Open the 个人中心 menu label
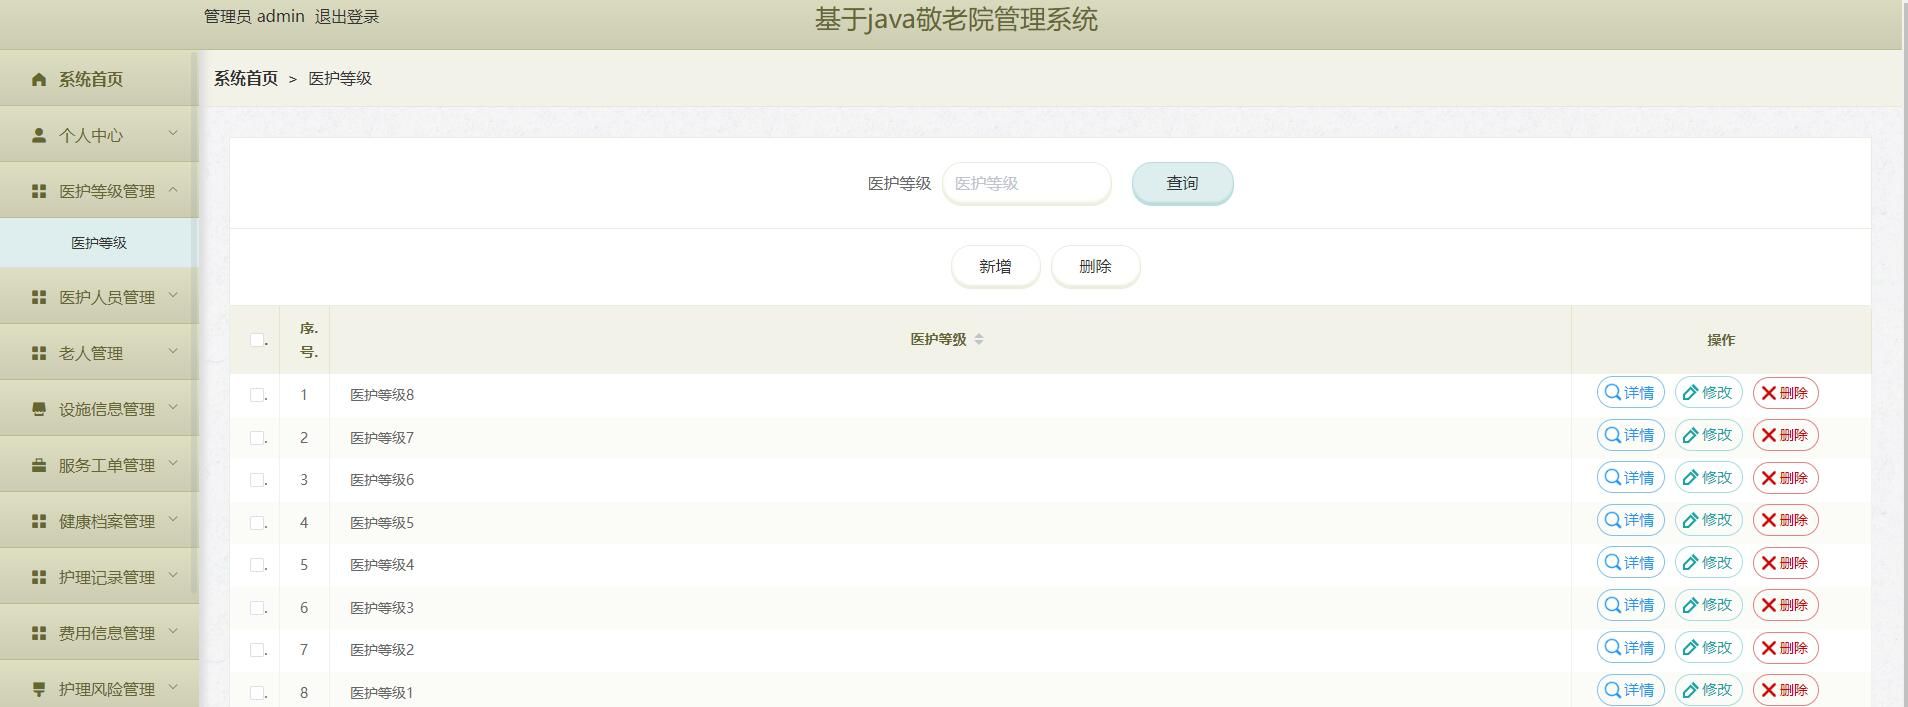The height and width of the screenshot is (707, 1908). [91, 135]
